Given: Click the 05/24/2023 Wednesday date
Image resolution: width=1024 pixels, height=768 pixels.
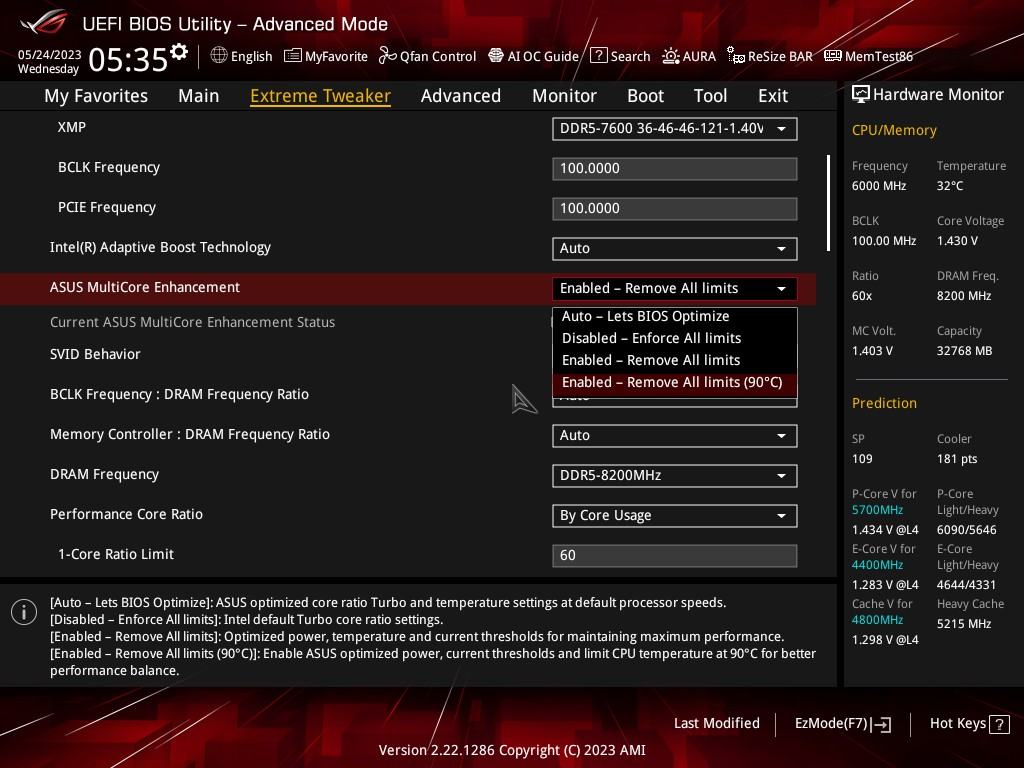Looking at the screenshot, I should click(x=49, y=61).
